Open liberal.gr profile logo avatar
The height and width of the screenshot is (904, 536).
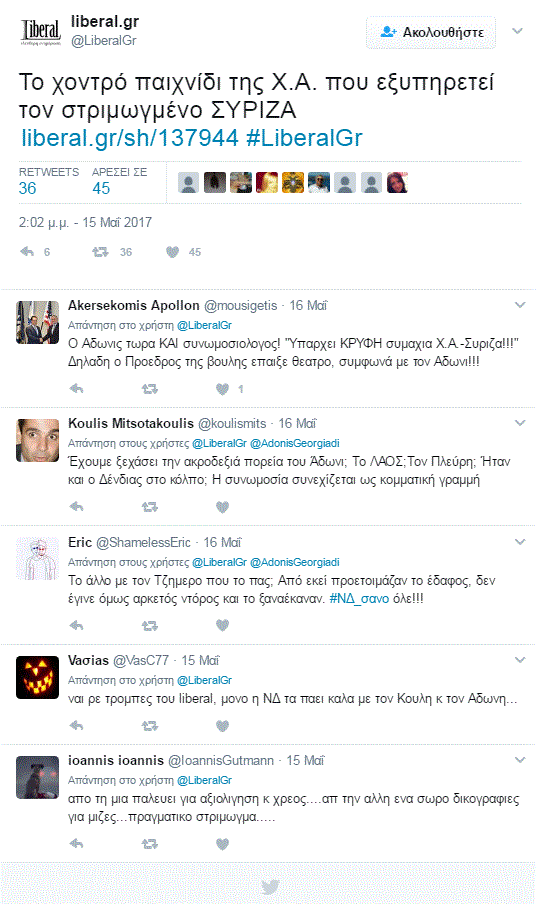click(40, 32)
